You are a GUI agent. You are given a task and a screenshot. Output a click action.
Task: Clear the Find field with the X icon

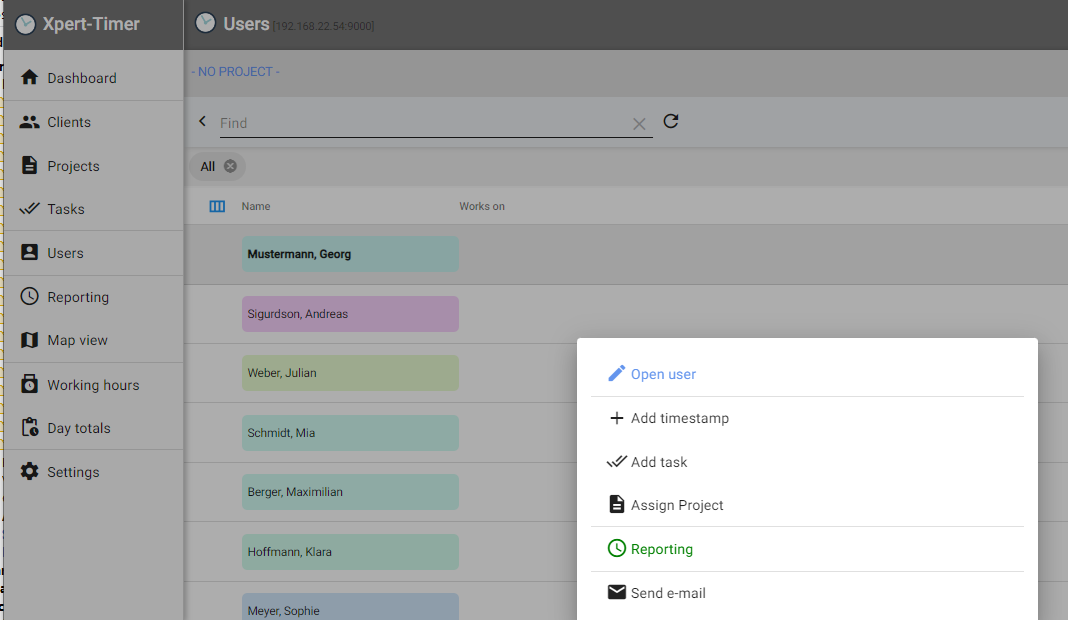tap(639, 124)
